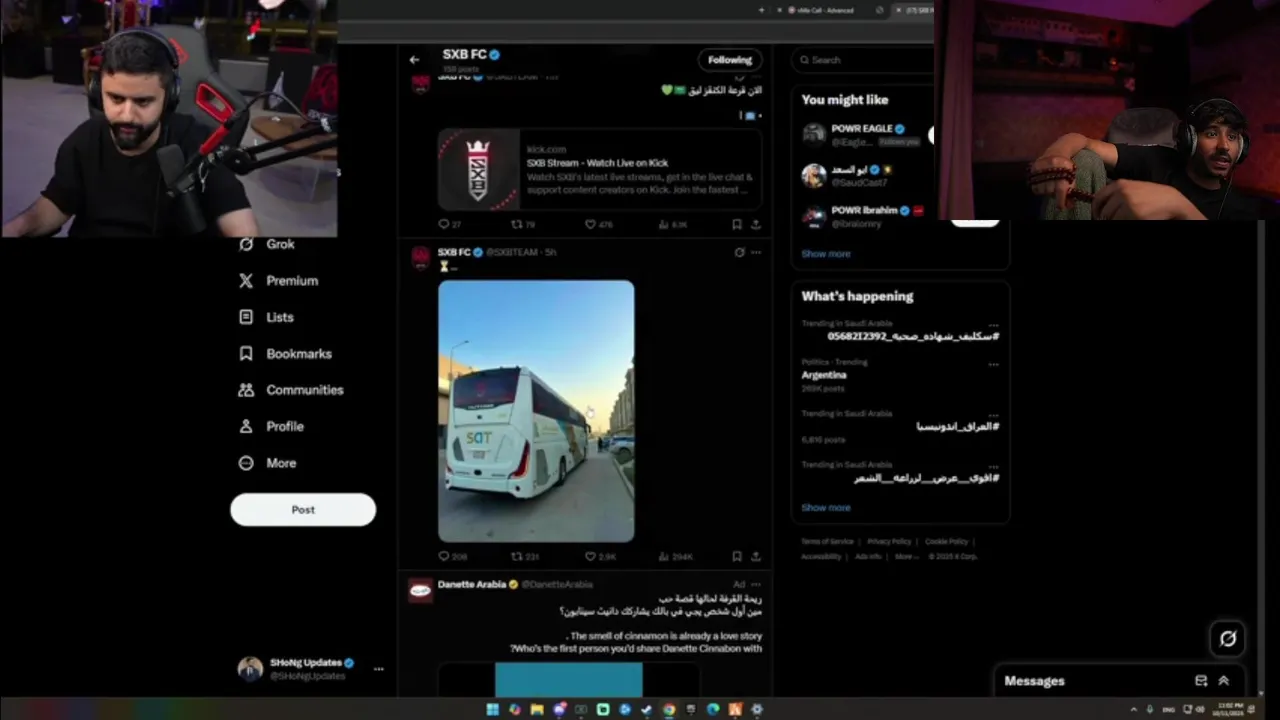Open Bookmarks in the sidebar
This screenshot has width=1280, height=720.
click(x=286, y=354)
